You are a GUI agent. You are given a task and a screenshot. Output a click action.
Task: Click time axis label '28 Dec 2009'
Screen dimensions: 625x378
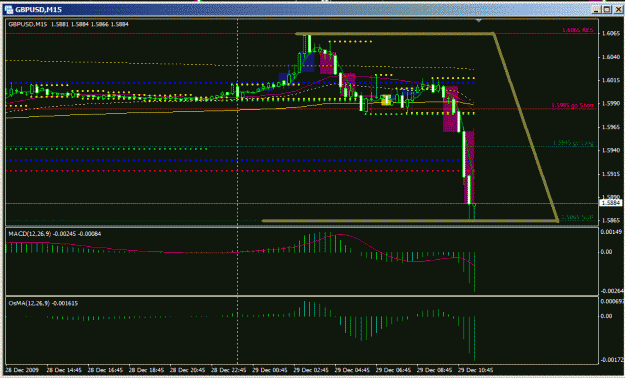22,370
